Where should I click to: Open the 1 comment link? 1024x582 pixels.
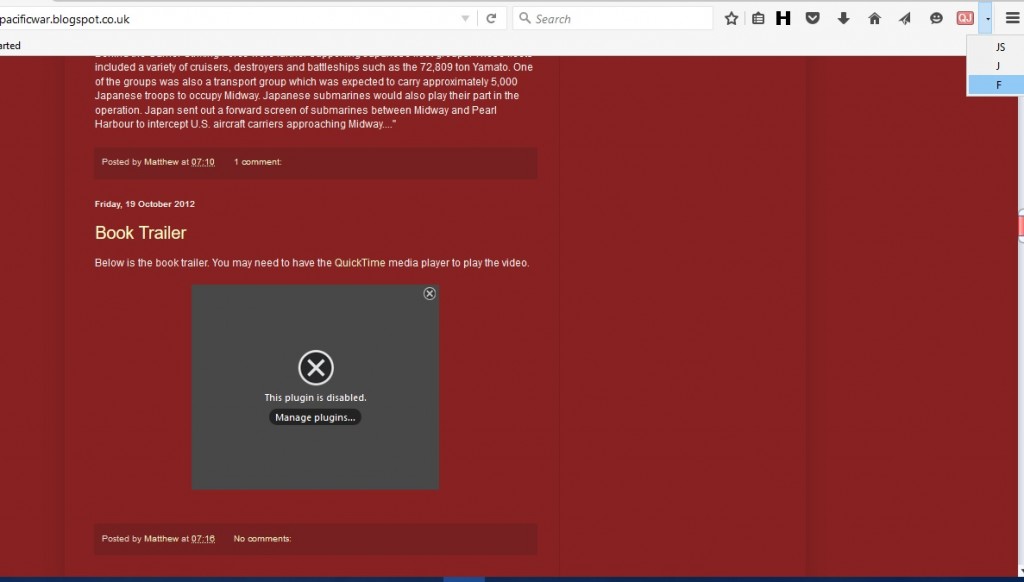pyautogui.click(x=257, y=162)
